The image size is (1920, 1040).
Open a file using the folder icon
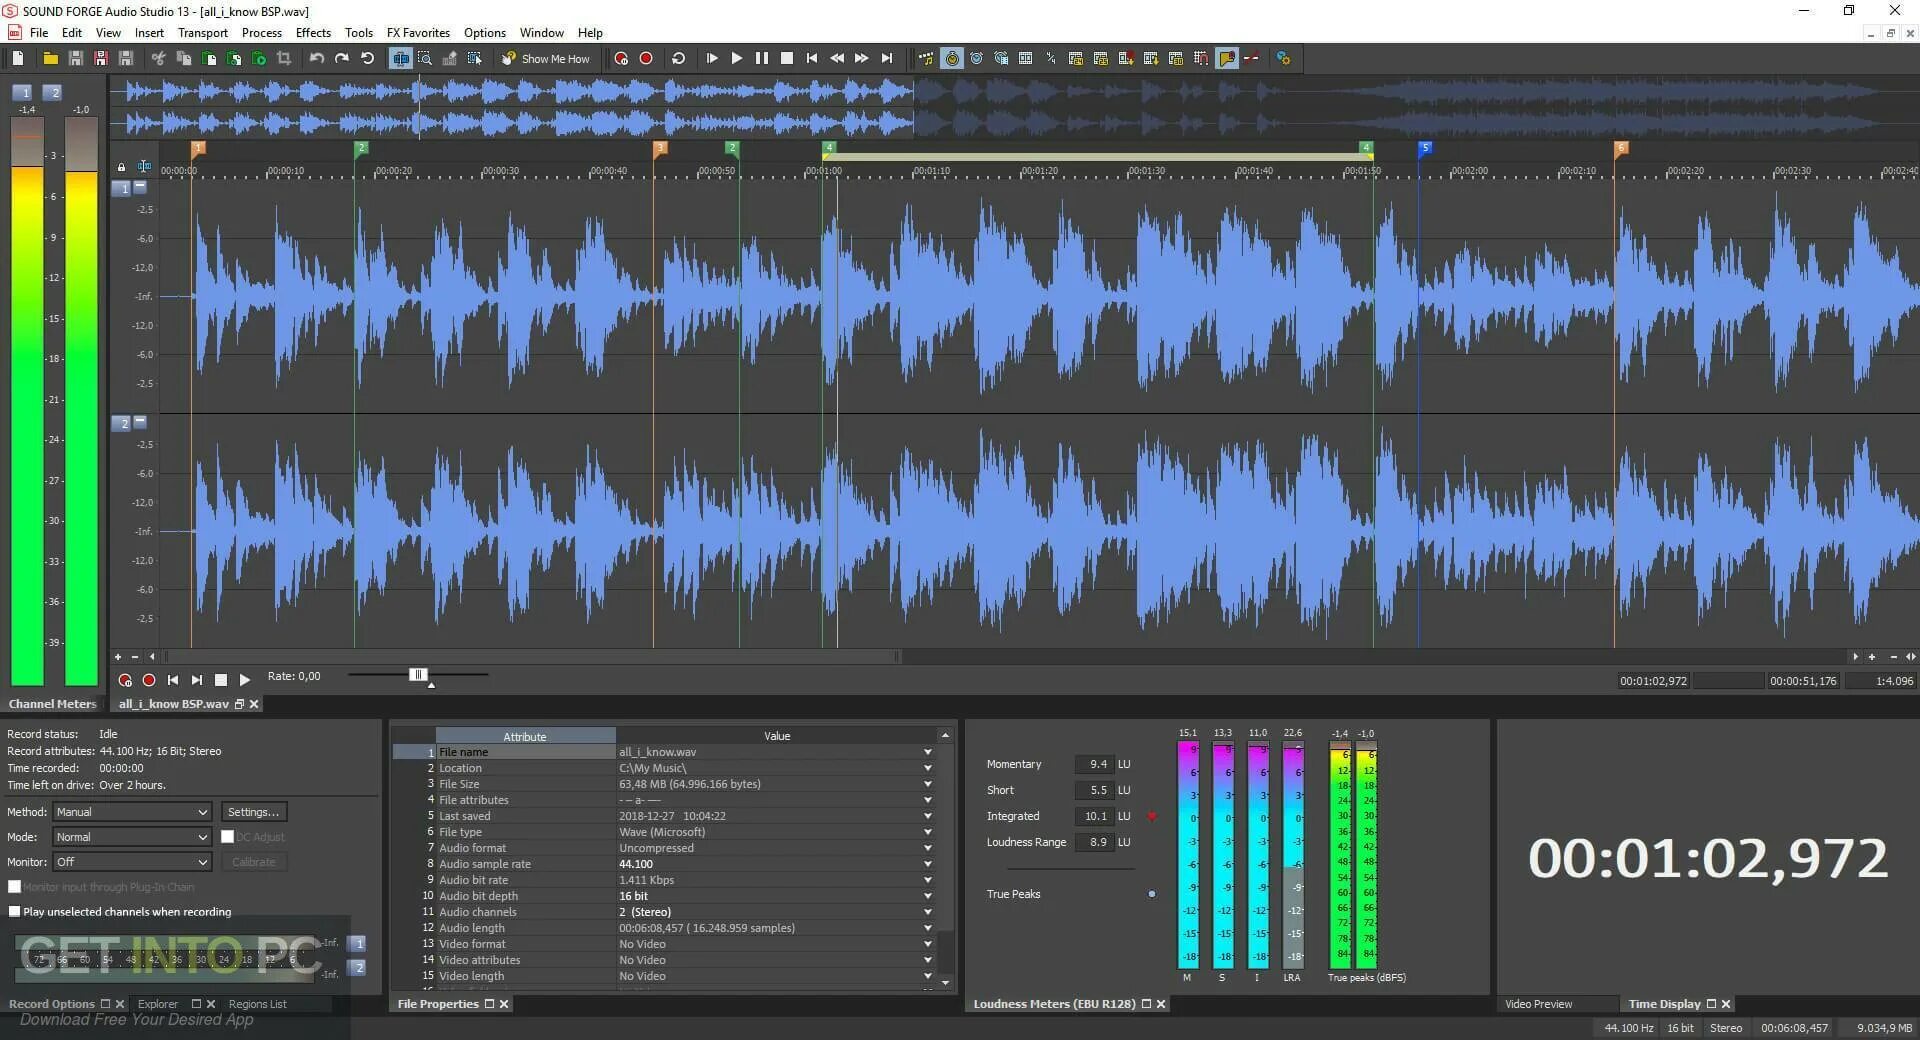50,58
